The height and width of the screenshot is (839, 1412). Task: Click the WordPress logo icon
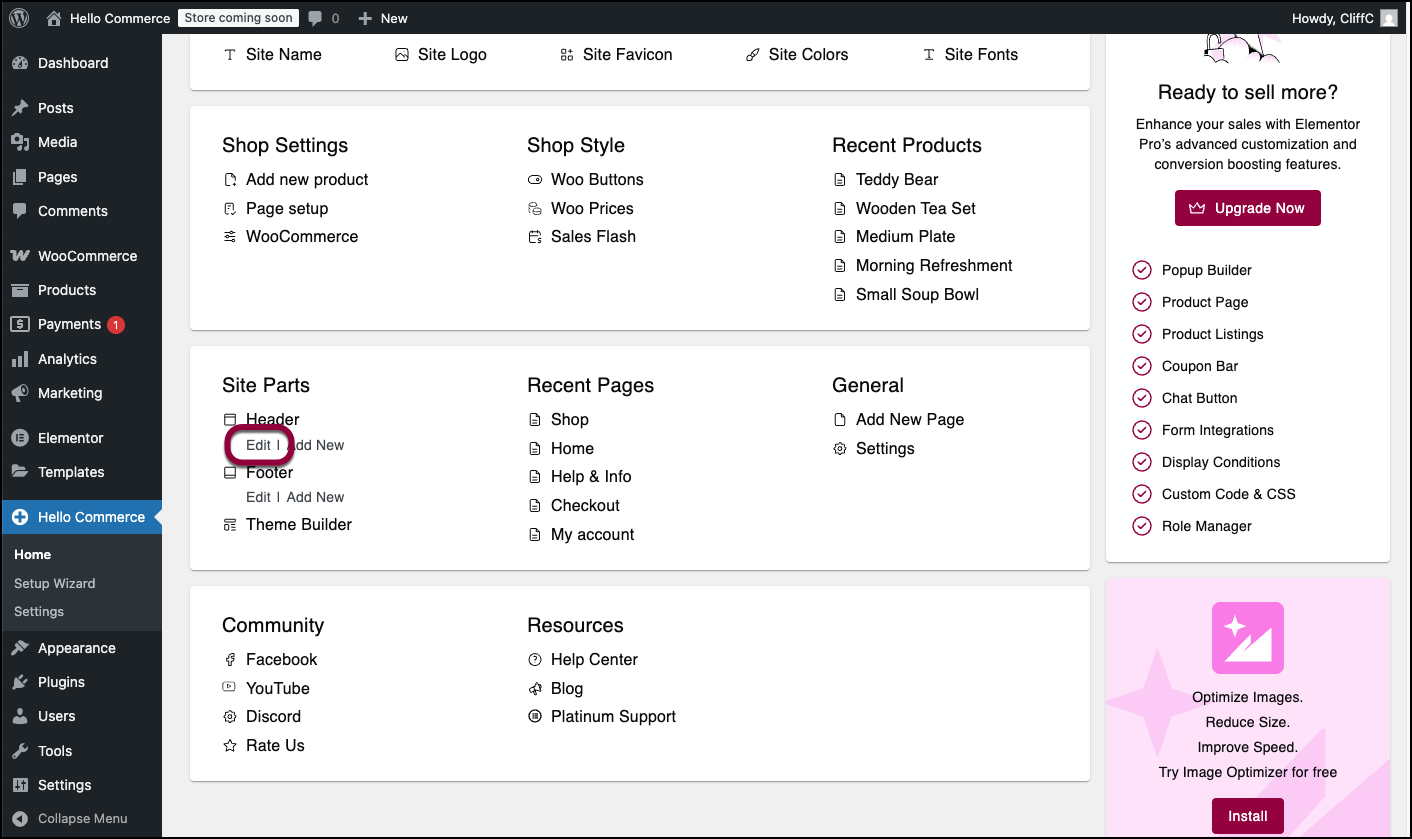(x=19, y=17)
